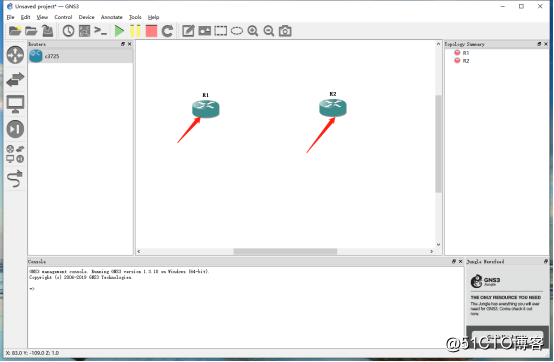554x362 pixels.
Task: Toggle show interface labels icon
Action: [x=84, y=31]
